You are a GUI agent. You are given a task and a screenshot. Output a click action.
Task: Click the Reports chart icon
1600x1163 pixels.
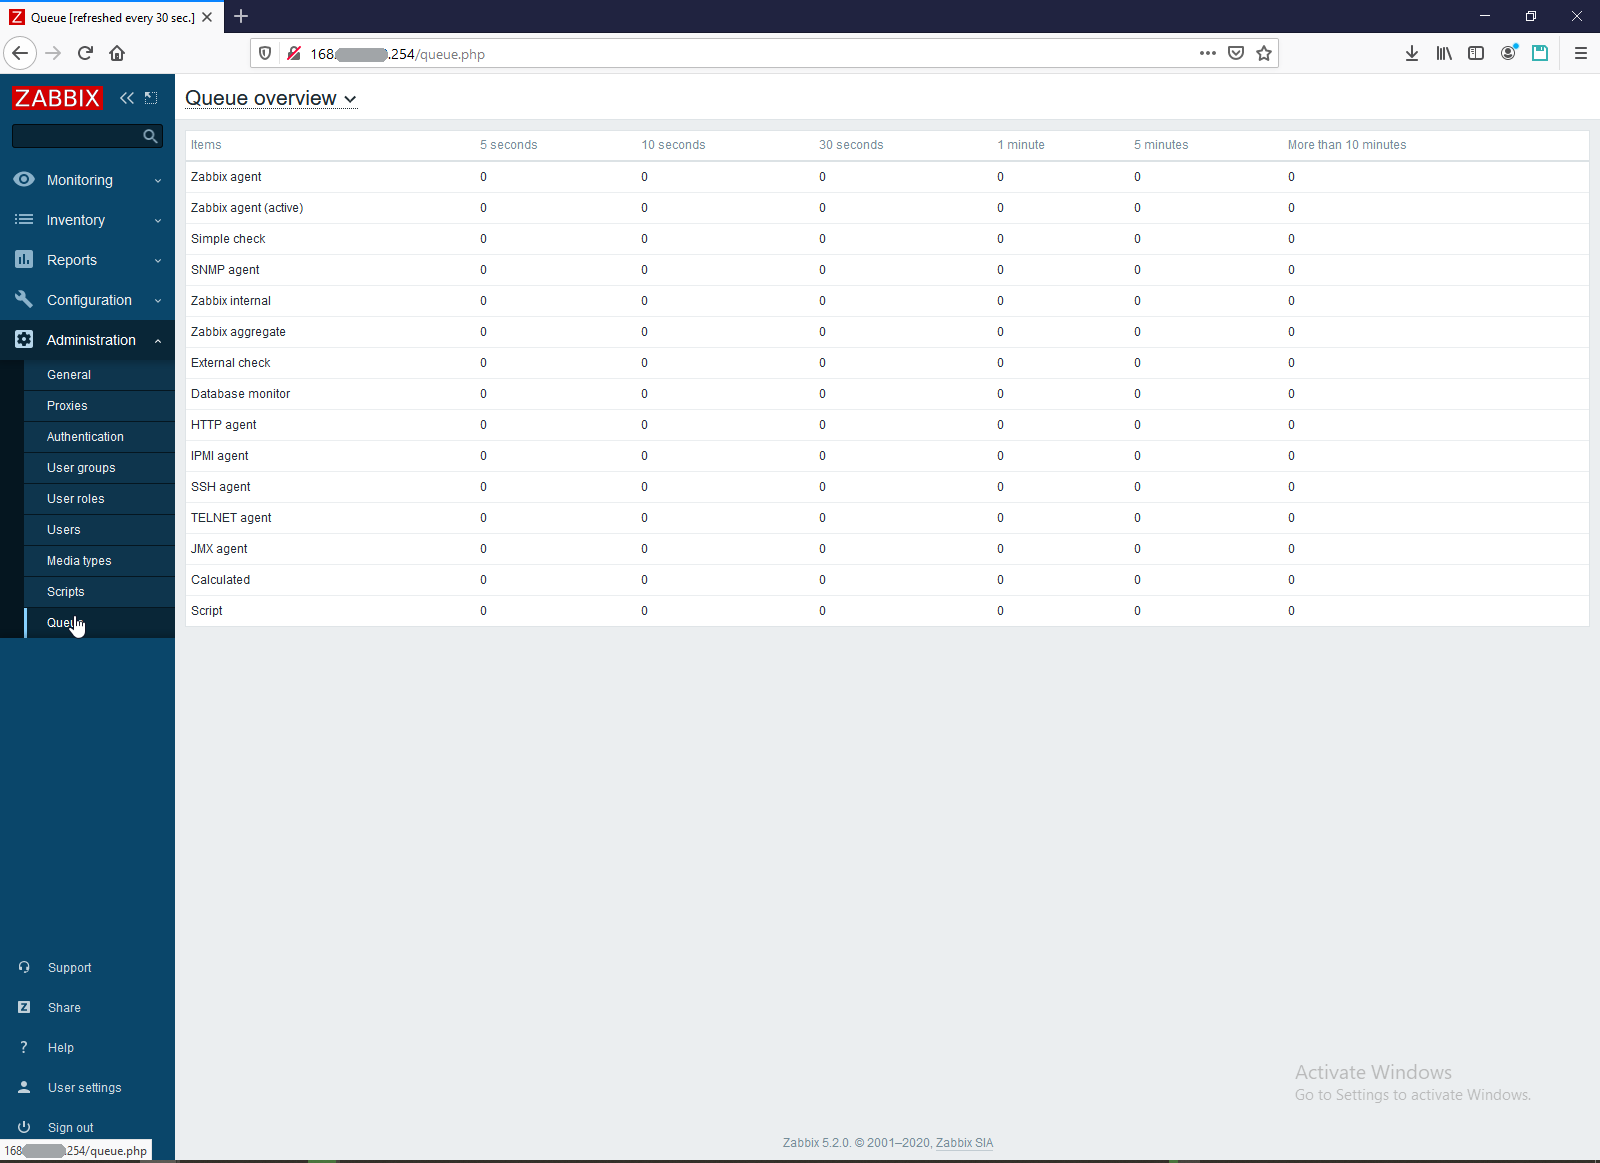pyautogui.click(x=24, y=259)
